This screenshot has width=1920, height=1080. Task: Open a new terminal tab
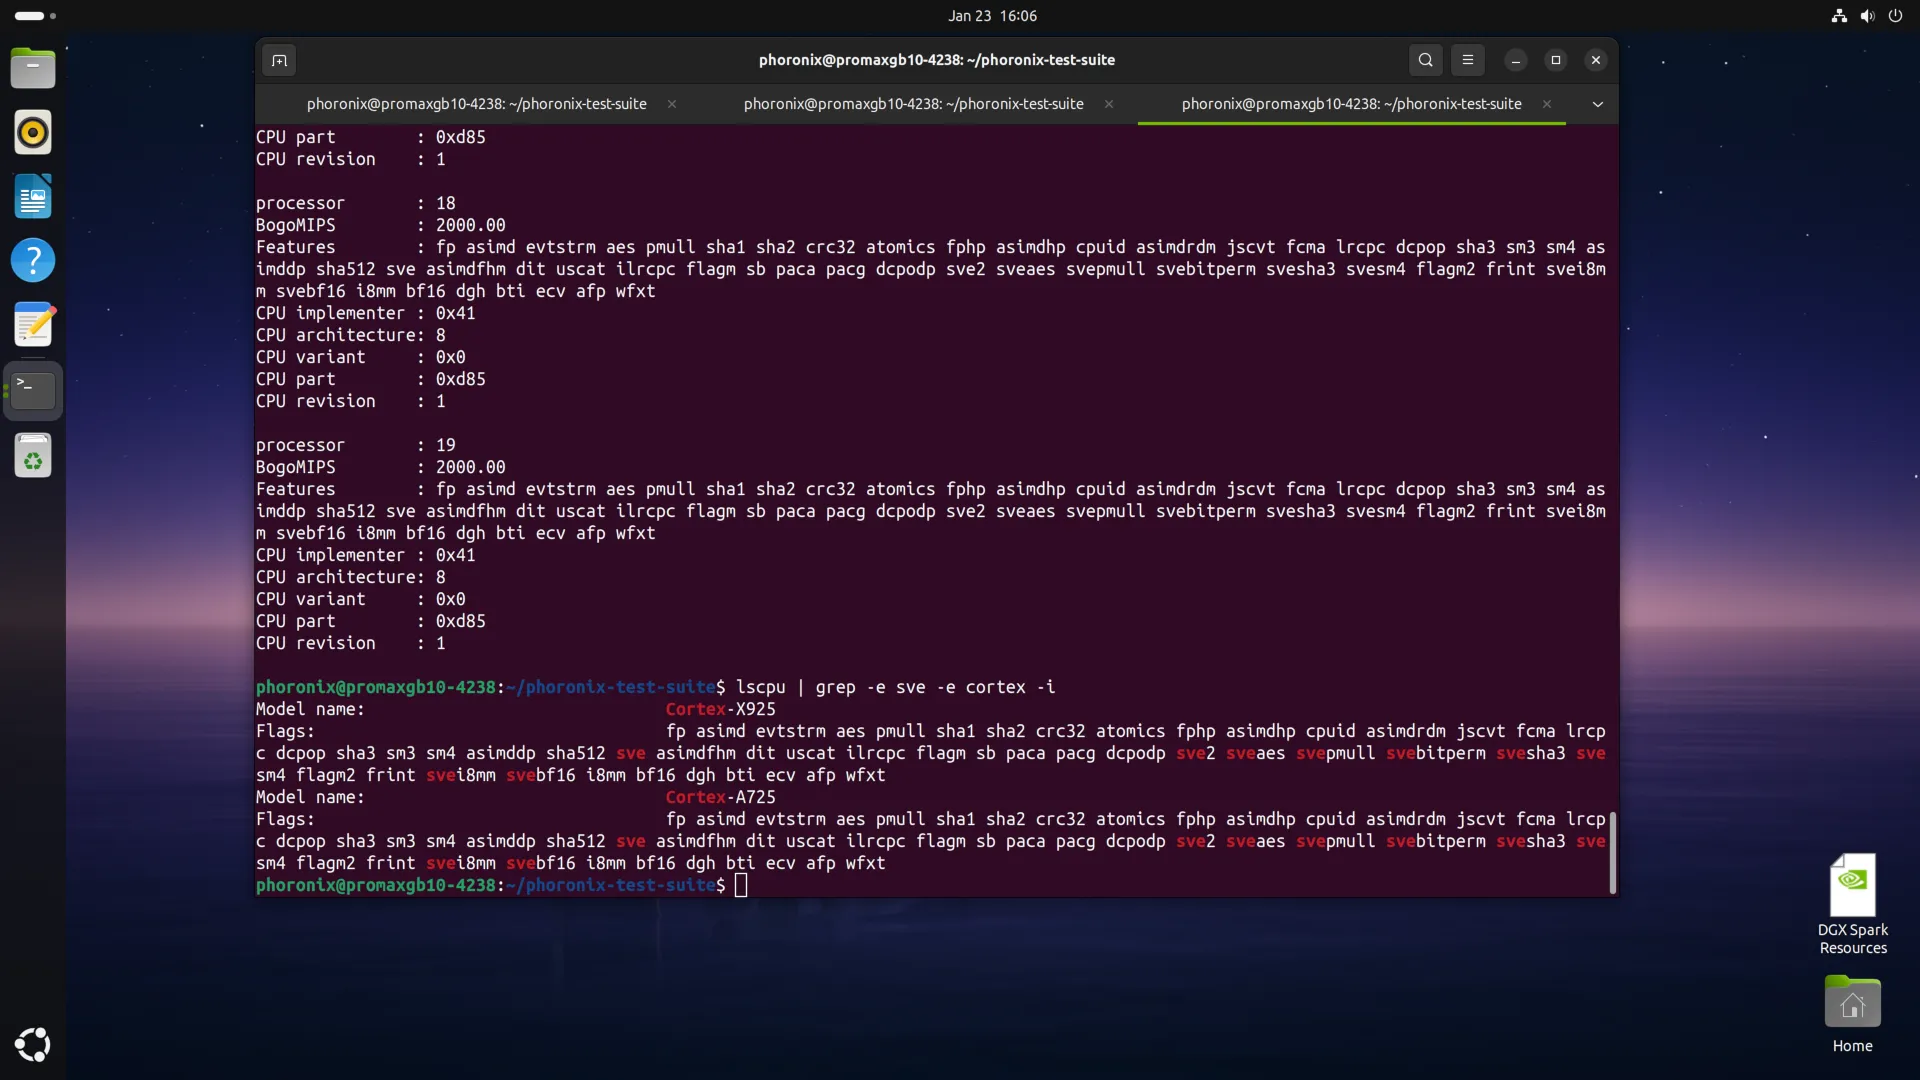coord(279,60)
